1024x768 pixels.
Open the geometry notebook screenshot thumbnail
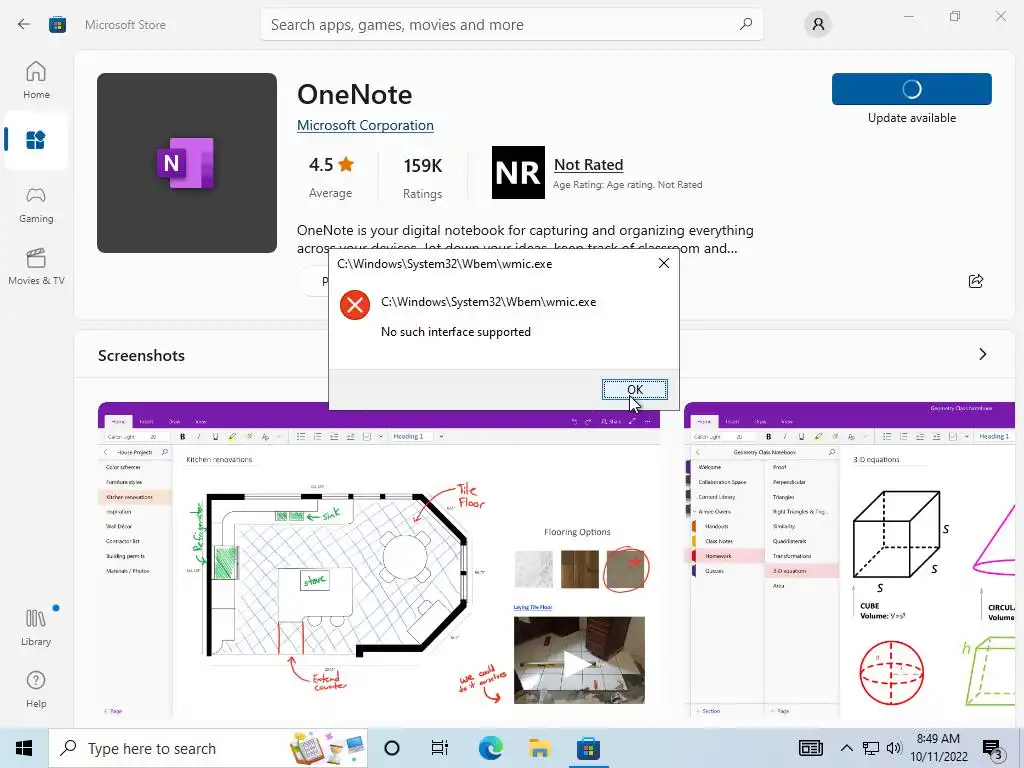(849, 559)
